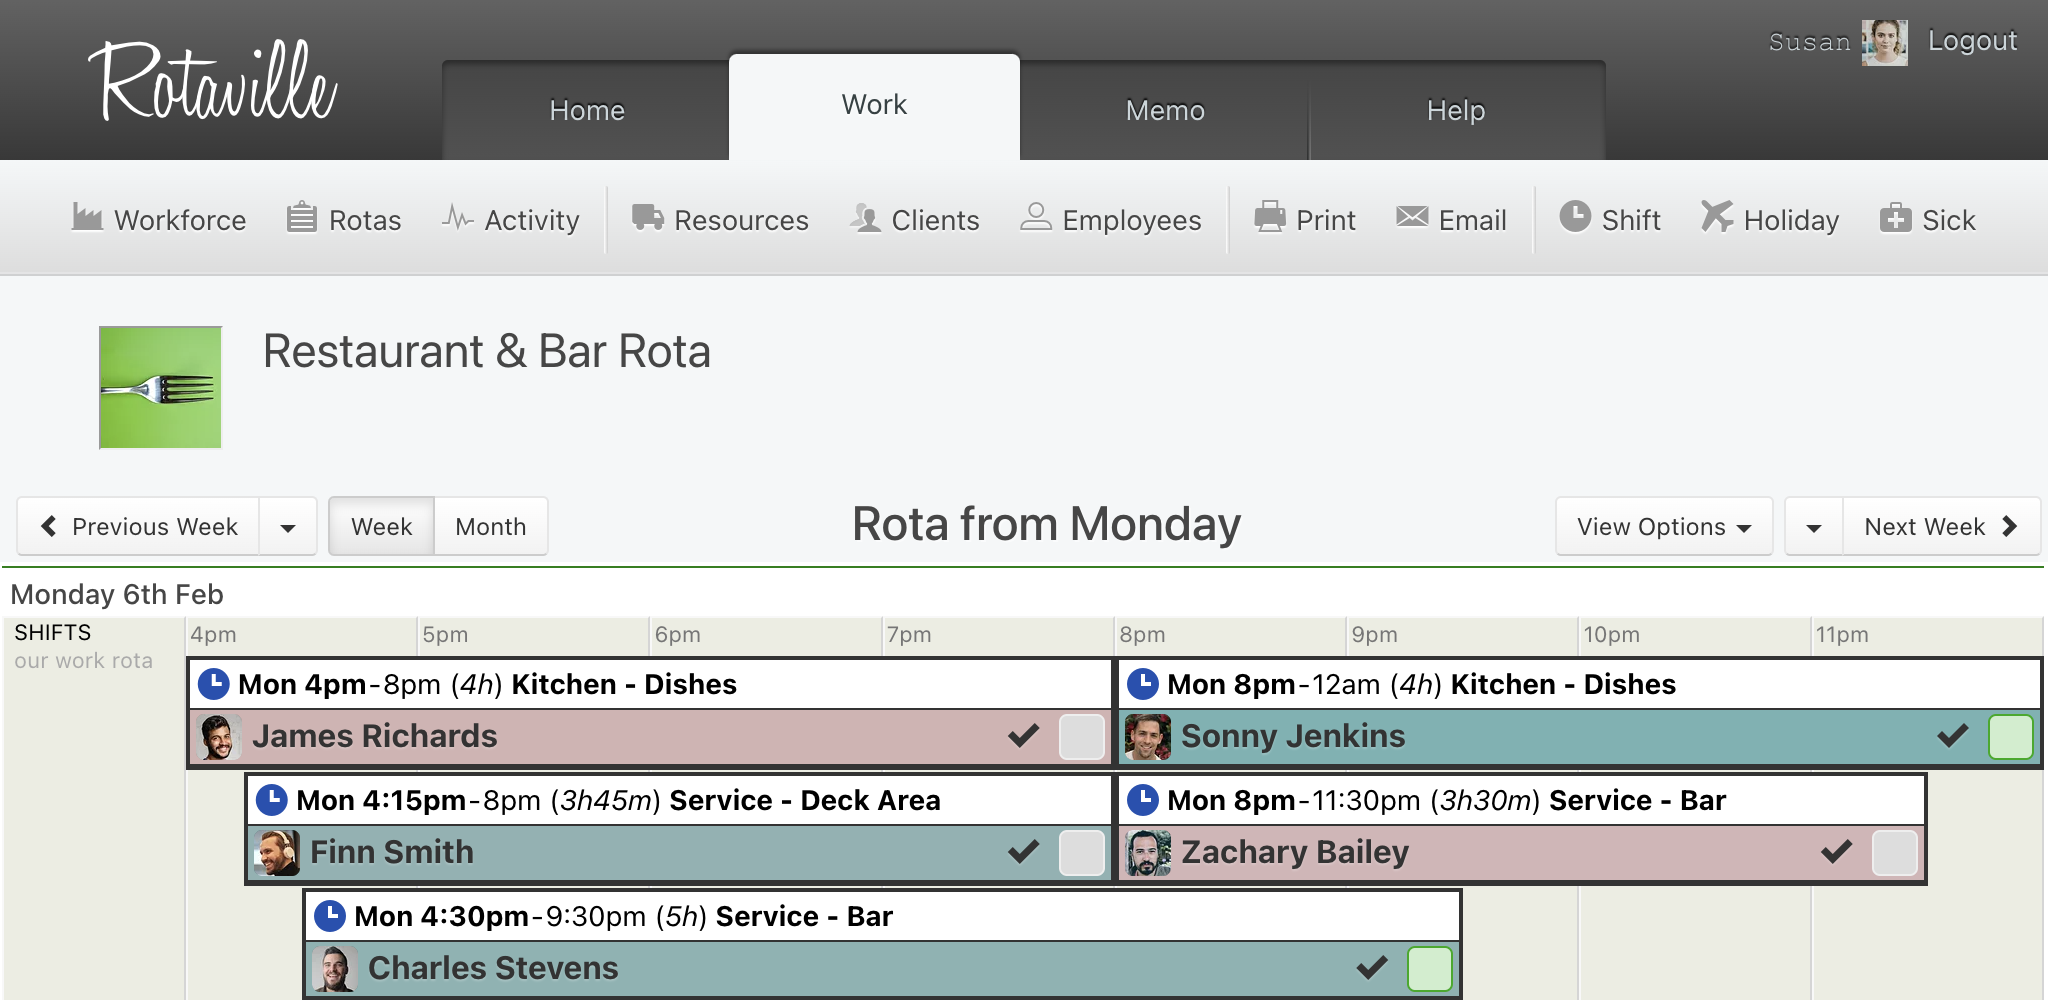The image size is (2048, 1000).
Task: Click clock icon on Mon 8pm-11:30pm Bar shift
Action: coord(1142,800)
